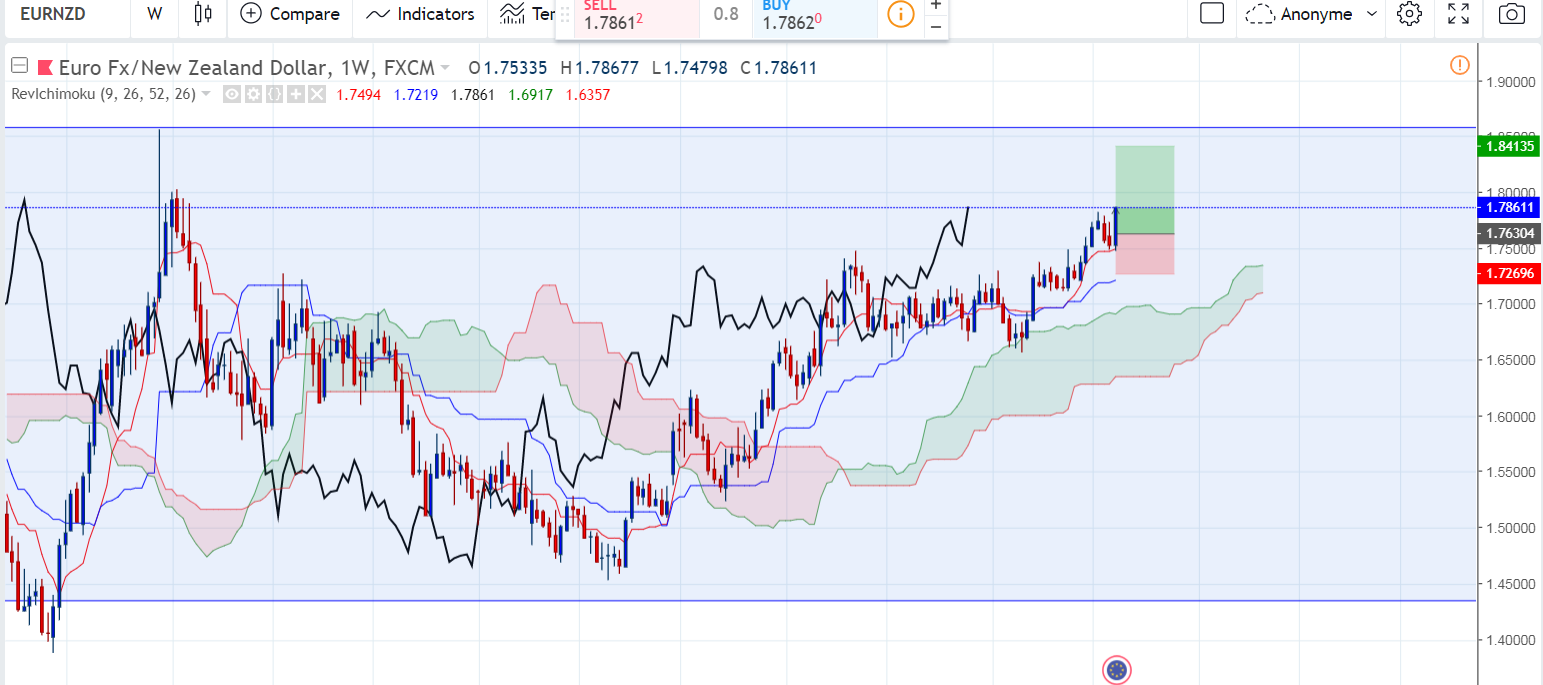Expand the arrow next to RevIchimoku label
This screenshot has width=1543, height=685.
click(x=206, y=94)
